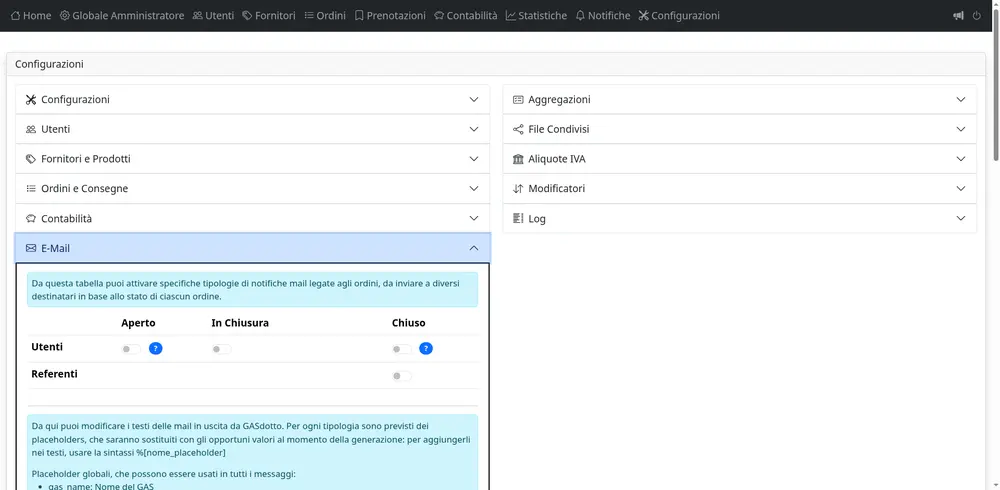This screenshot has height=490, width=1000.
Task: Click the Home house icon
Action: [x=15, y=16]
